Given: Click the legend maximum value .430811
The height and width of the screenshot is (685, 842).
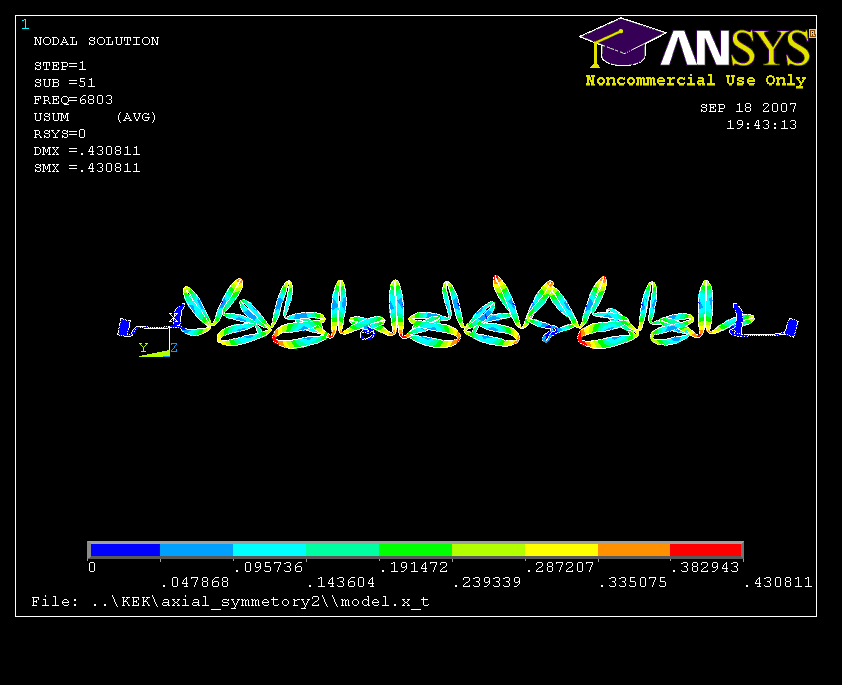Looking at the screenshot, I should click(779, 582).
